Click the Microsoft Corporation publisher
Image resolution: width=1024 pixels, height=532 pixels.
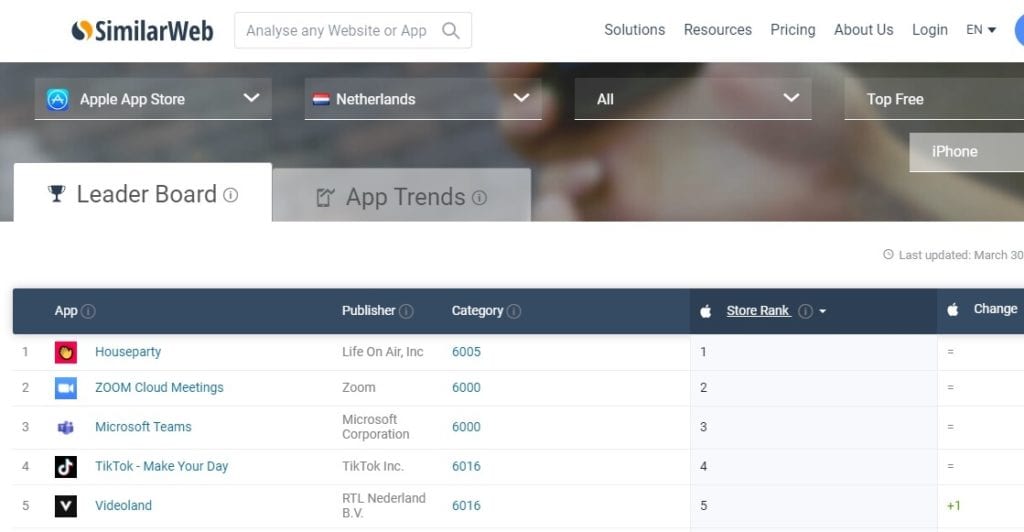pos(376,427)
